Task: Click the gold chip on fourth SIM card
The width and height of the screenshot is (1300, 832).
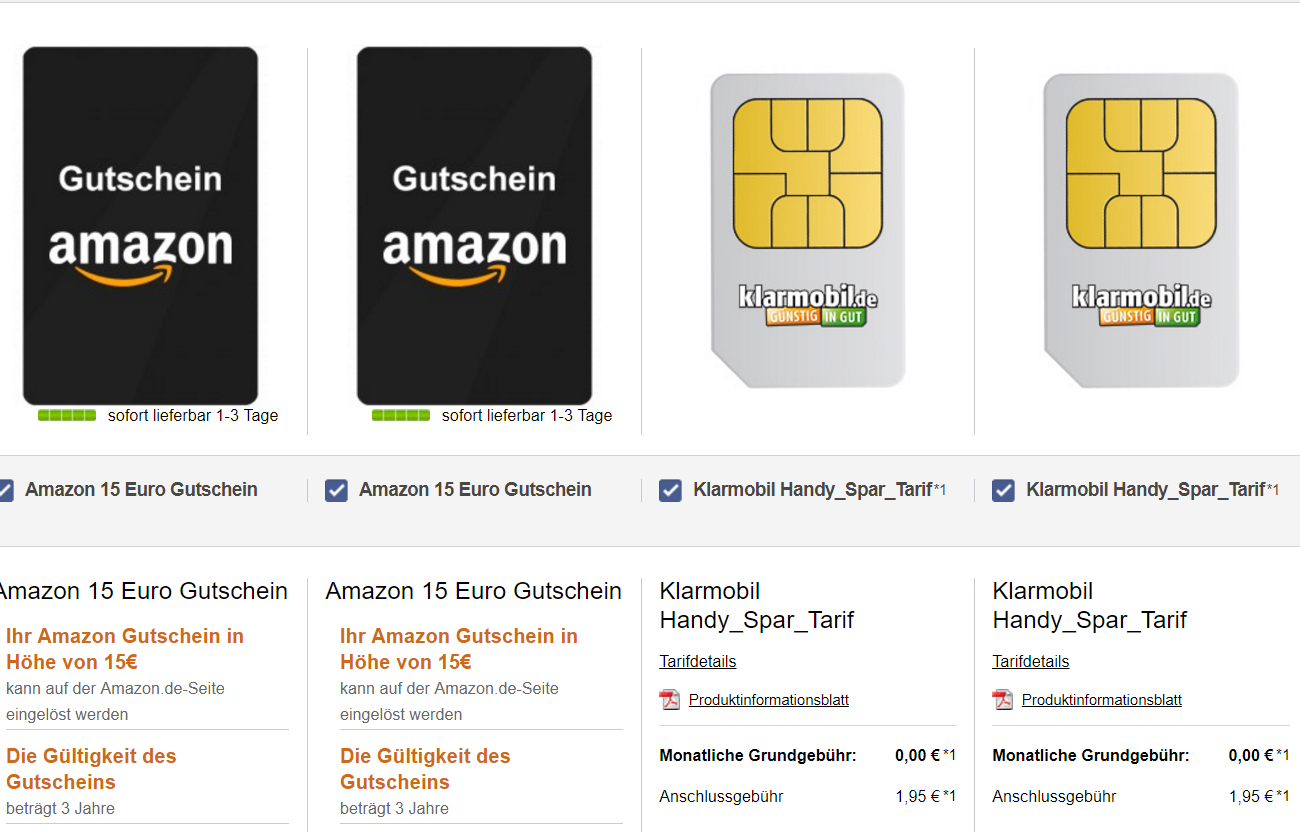Action: [1141, 174]
